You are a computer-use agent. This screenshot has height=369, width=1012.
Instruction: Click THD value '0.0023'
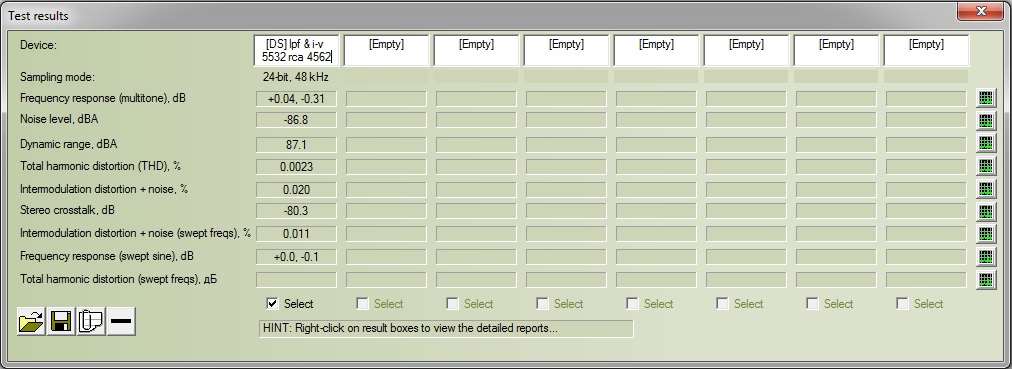(x=296, y=166)
